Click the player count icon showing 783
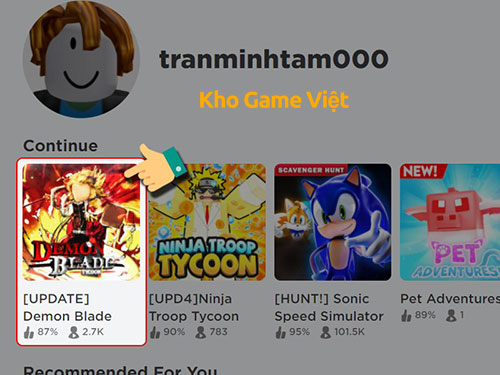Viewport: 500px width, 375px height. pos(200,332)
